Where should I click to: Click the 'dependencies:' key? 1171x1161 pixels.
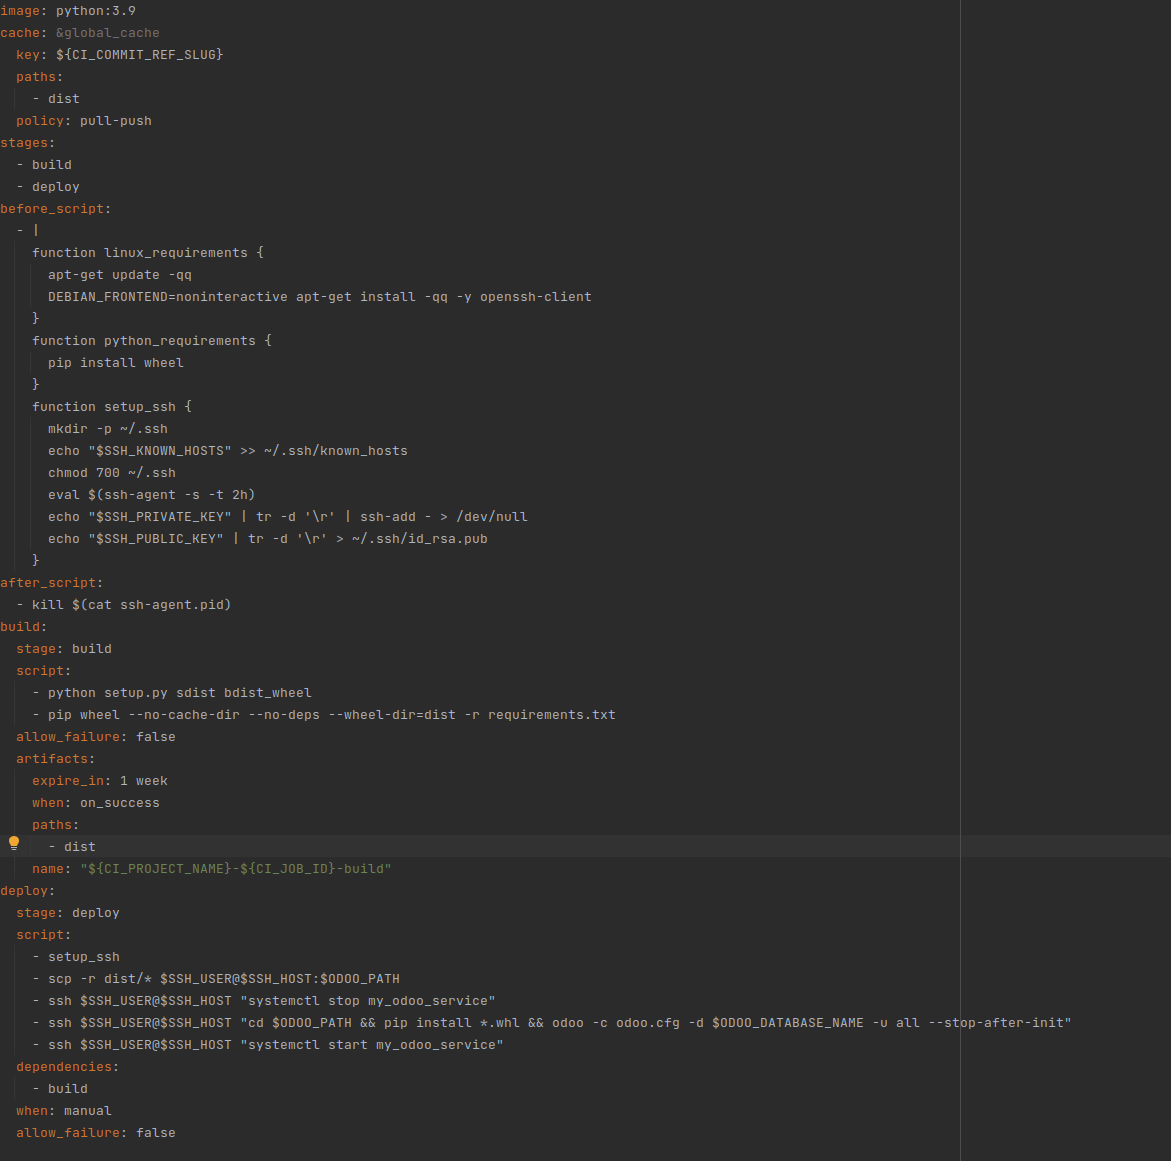(68, 1067)
